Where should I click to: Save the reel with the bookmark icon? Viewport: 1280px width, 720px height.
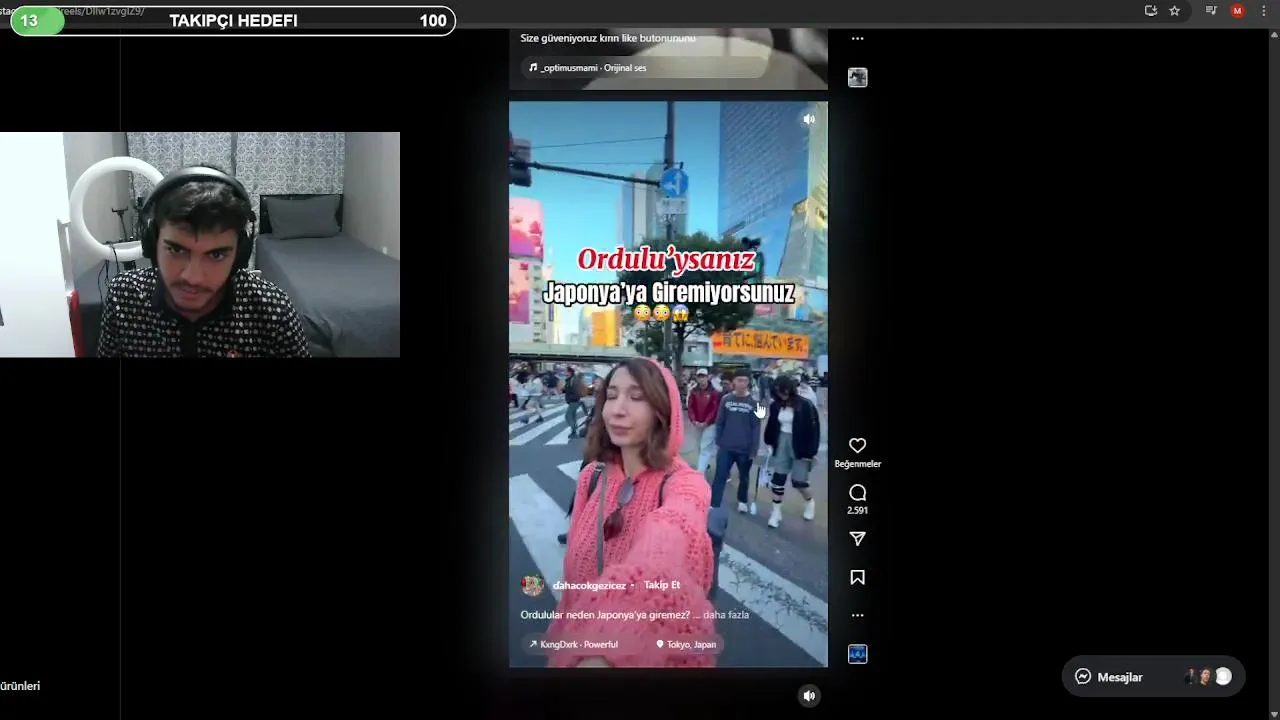point(857,577)
